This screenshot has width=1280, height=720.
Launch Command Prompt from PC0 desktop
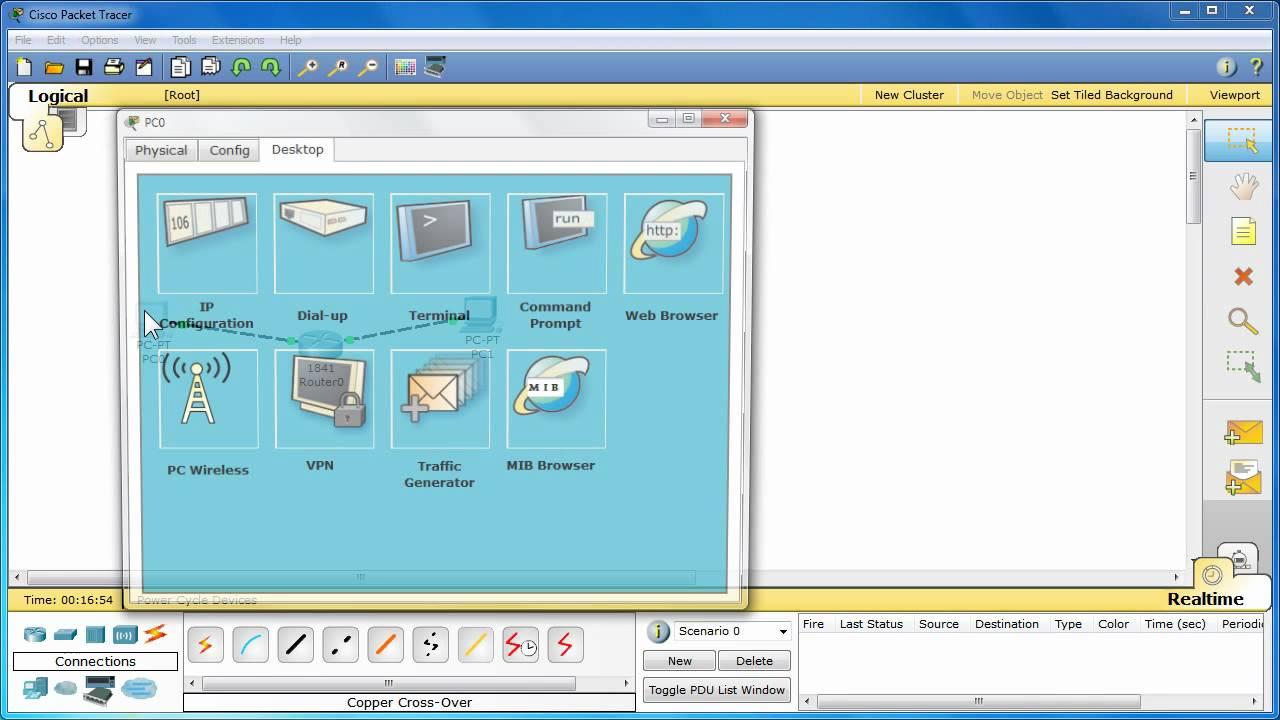click(556, 243)
